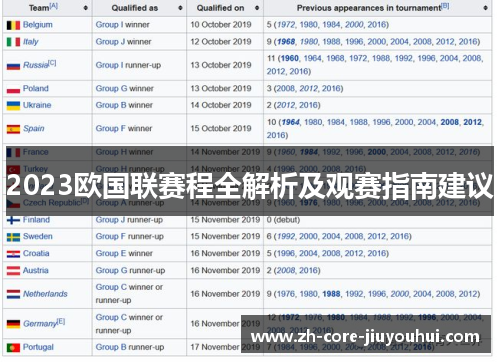This screenshot has height=362, width=500.
Task: Open the Sweden team link
Action: [38, 237]
